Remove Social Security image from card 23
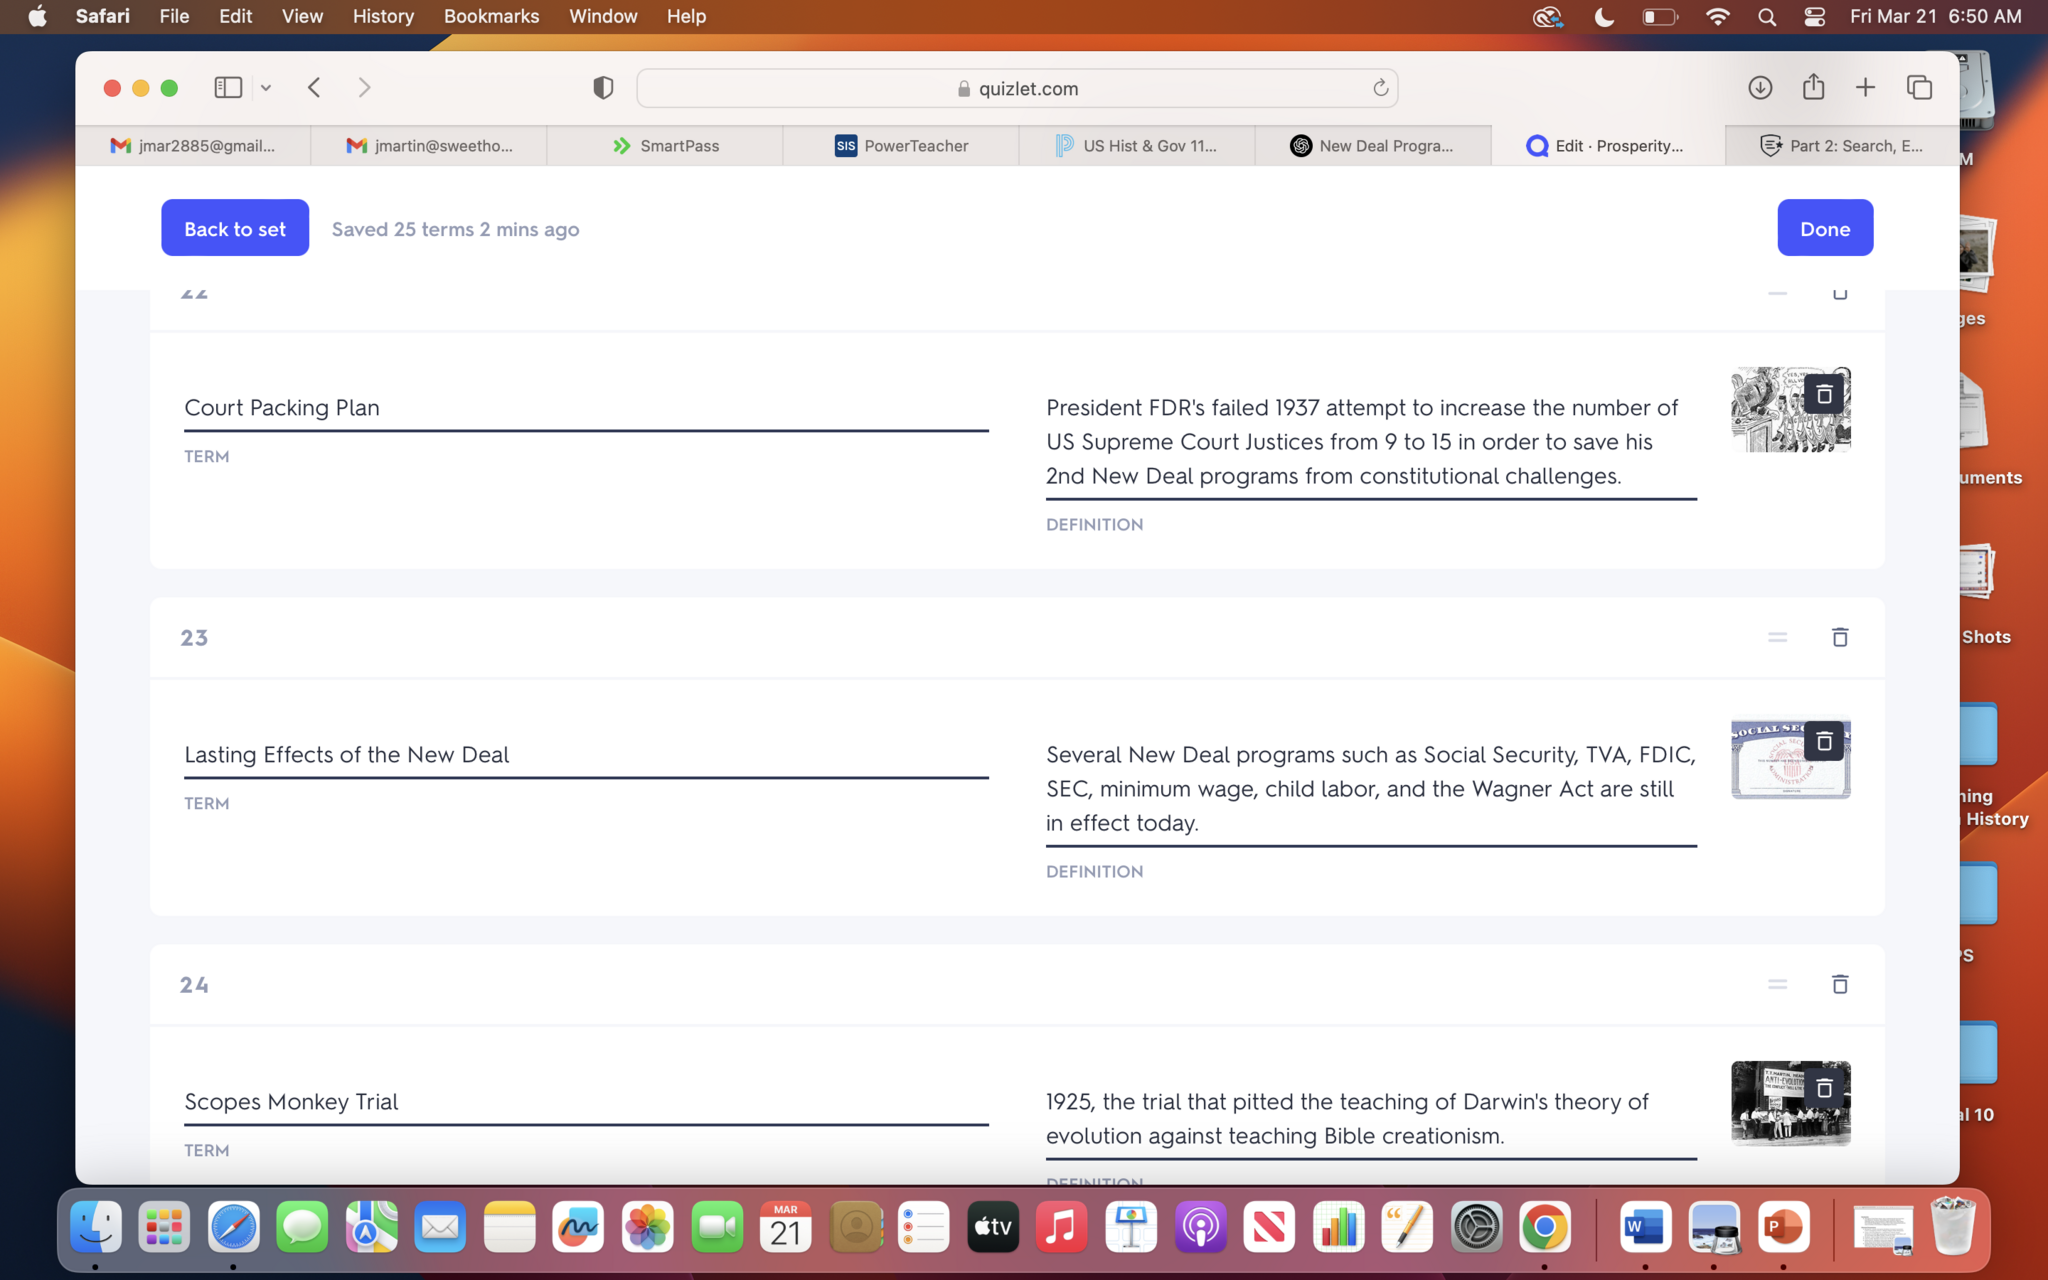This screenshot has width=2048, height=1280. 1823,741
